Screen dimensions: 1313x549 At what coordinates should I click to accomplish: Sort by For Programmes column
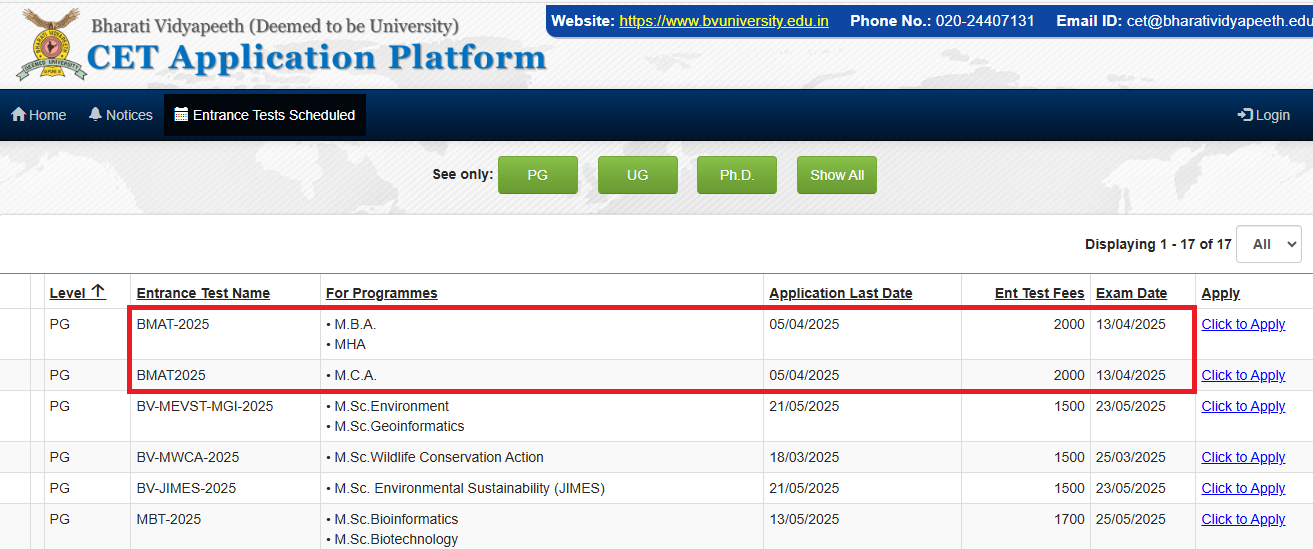pyautogui.click(x=382, y=293)
